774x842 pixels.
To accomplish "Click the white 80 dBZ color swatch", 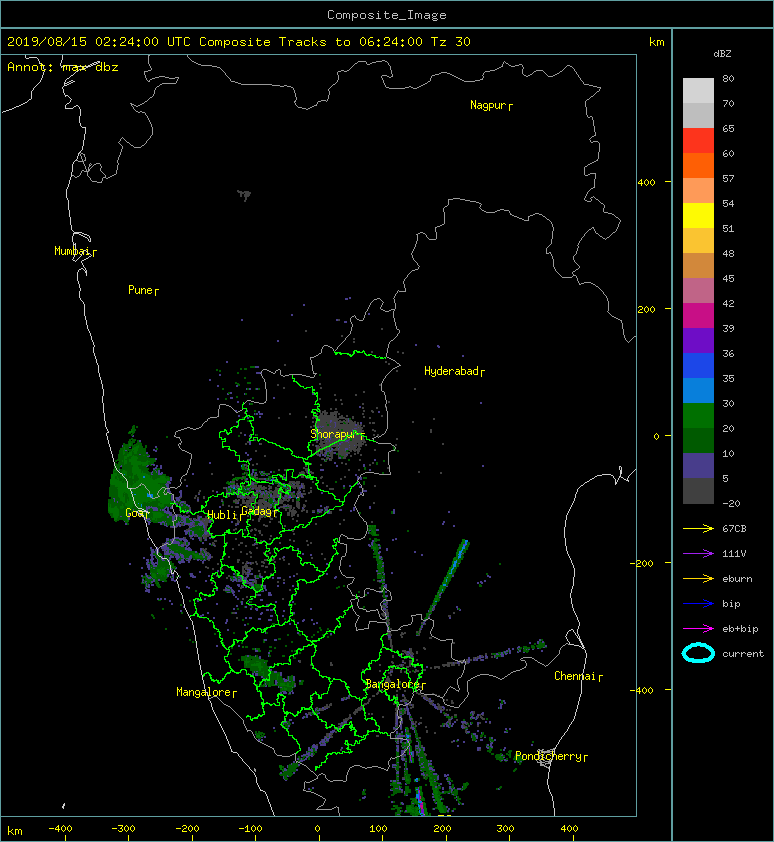I will [698, 91].
